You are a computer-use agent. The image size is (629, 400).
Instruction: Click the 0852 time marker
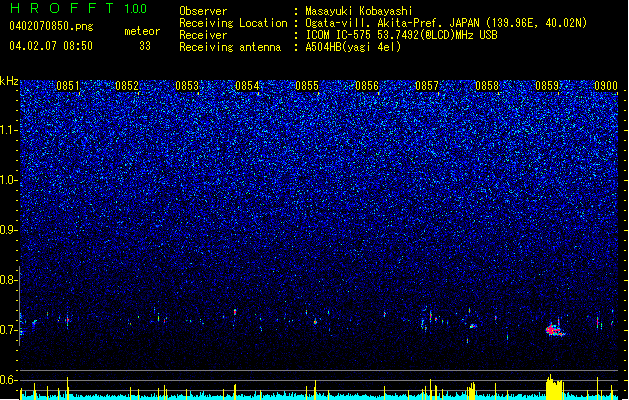[127, 85]
